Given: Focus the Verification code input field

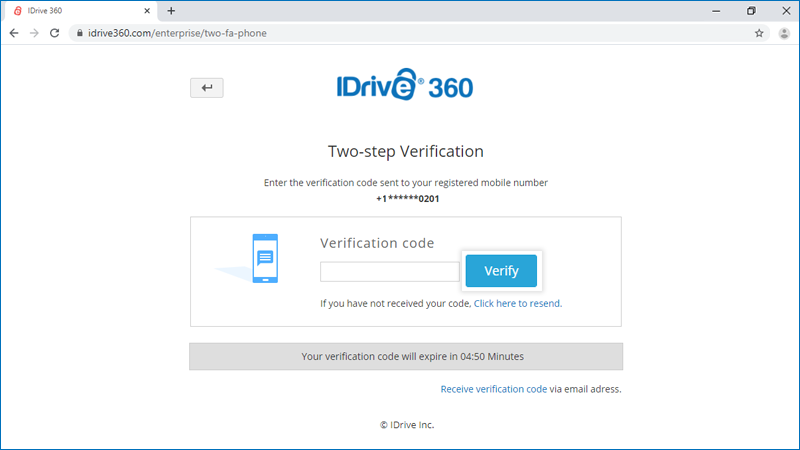Looking at the screenshot, I should tap(390, 271).
